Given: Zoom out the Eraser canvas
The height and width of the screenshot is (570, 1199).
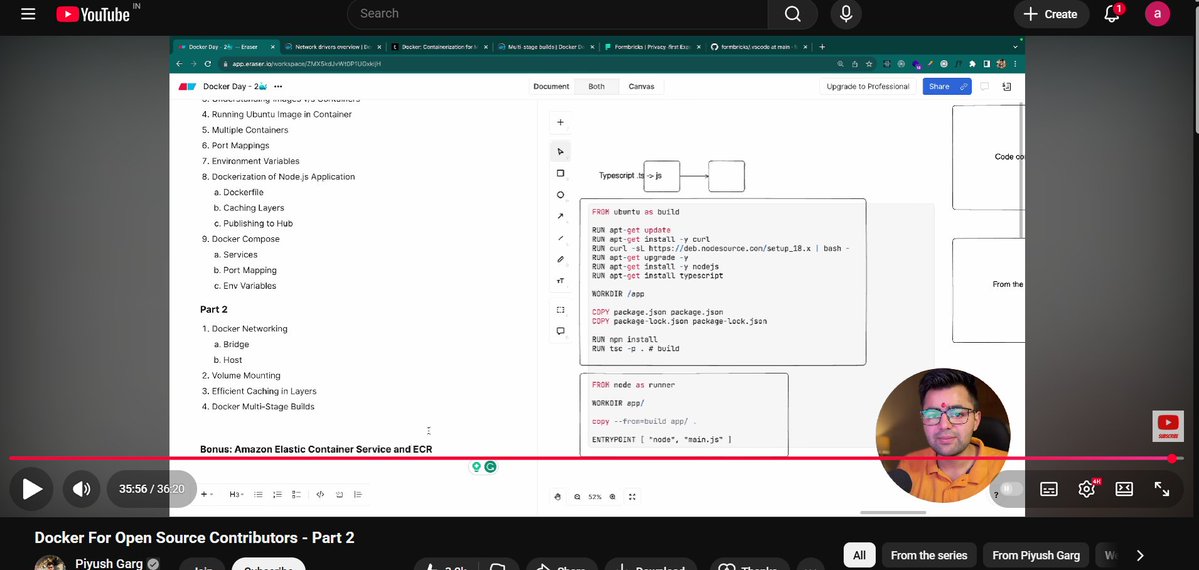Looking at the screenshot, I should point(577,497).
